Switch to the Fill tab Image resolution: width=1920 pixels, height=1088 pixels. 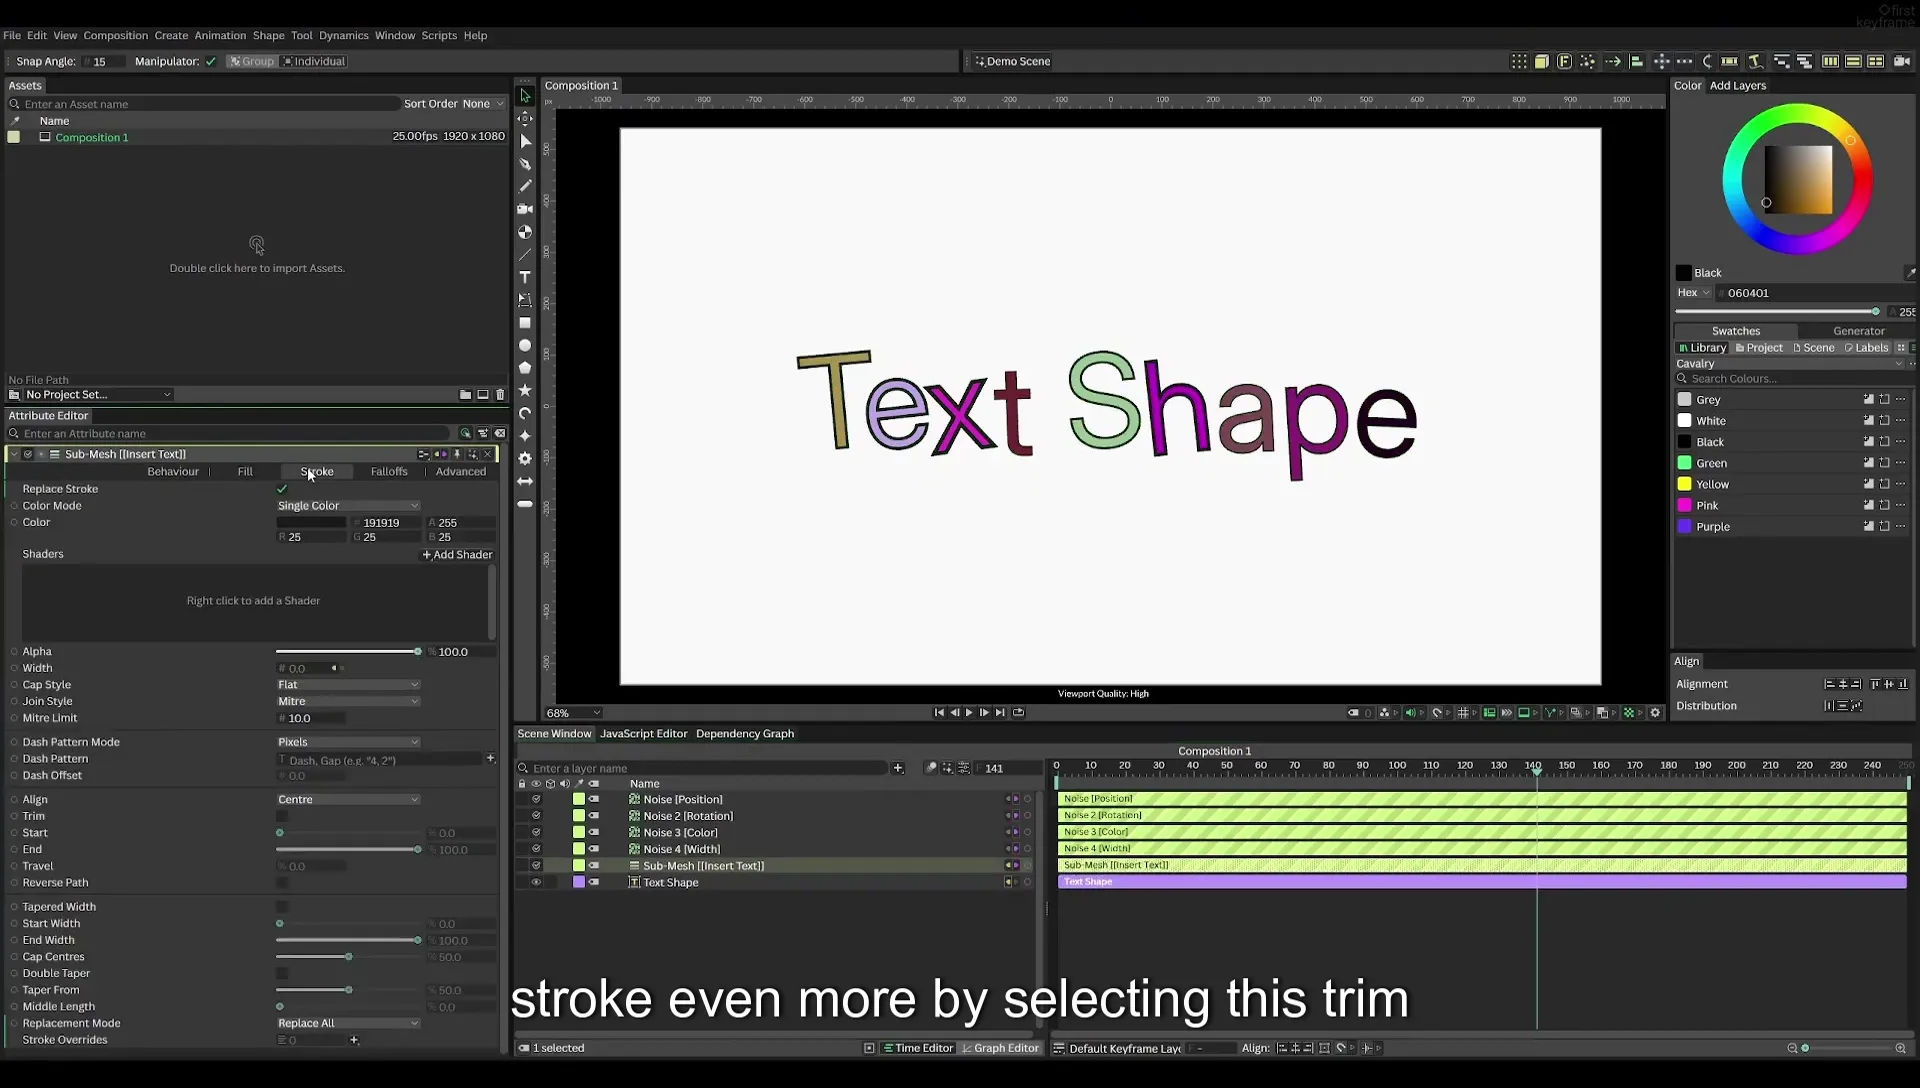point(245,472)
